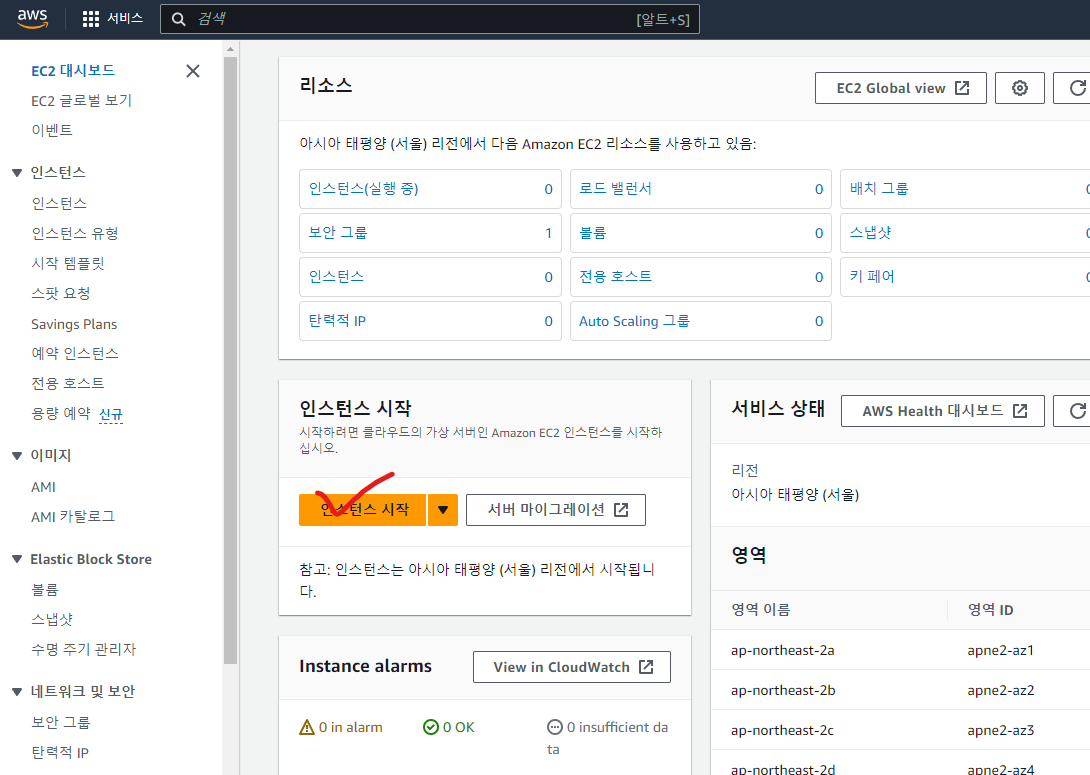Click the orange launch instance button
This screenshot has width=1090, height=775.
point(362,509)
